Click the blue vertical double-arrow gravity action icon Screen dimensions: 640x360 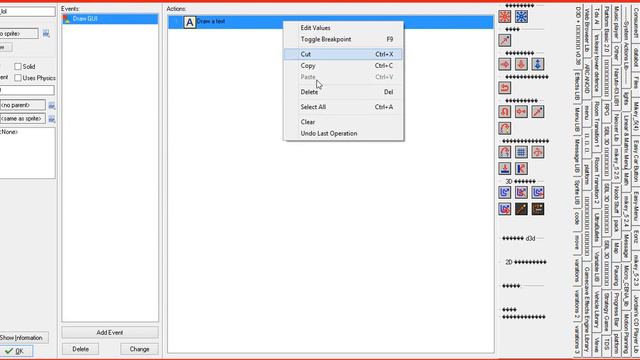pyautogui.click(x=538, y=64)
